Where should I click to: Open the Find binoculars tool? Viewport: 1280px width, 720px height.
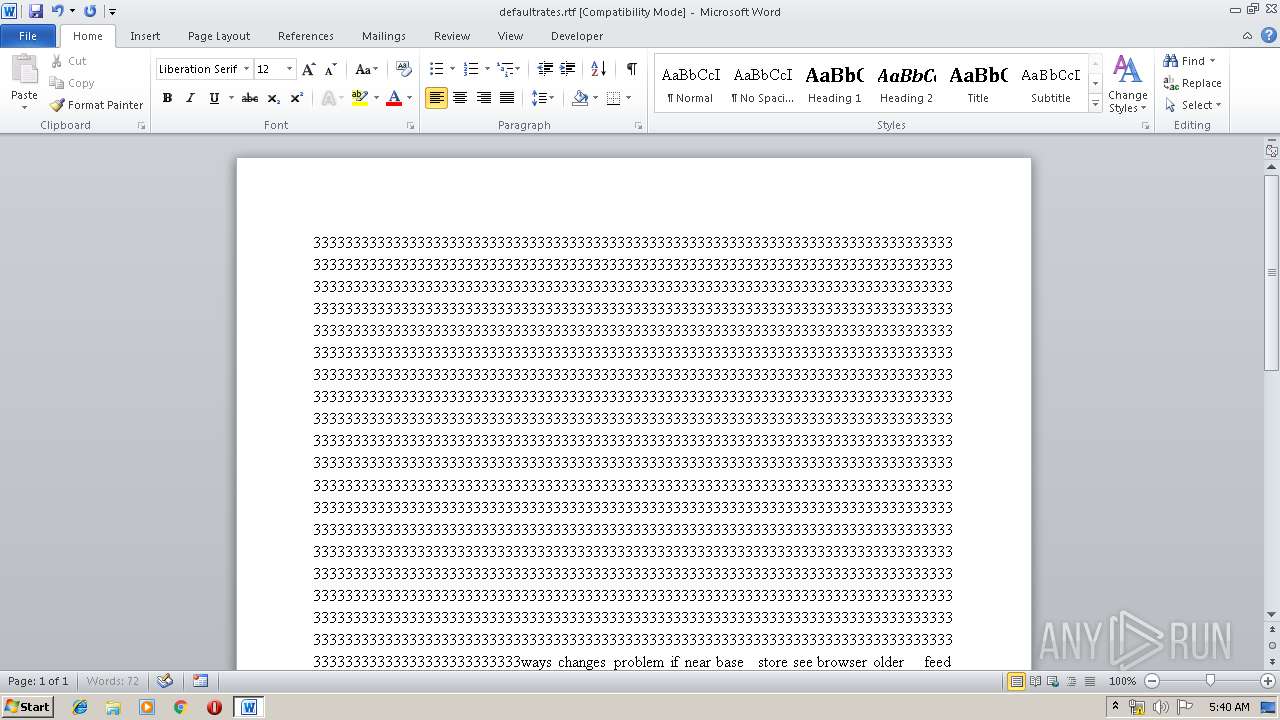[x=1171, y=61]
